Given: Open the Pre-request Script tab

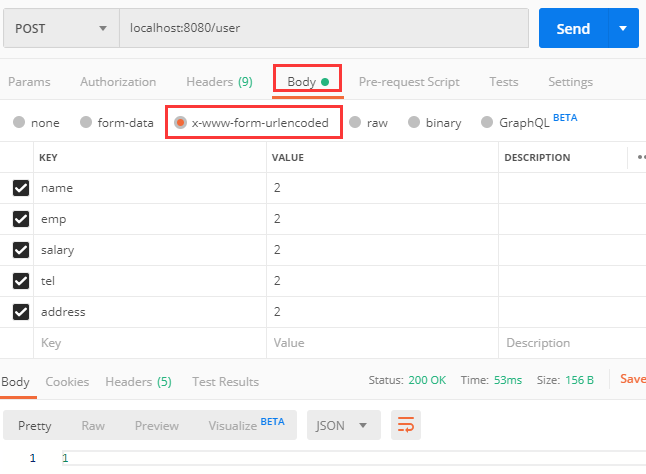Looking at the screenshot, I should [x=409, y=82].
